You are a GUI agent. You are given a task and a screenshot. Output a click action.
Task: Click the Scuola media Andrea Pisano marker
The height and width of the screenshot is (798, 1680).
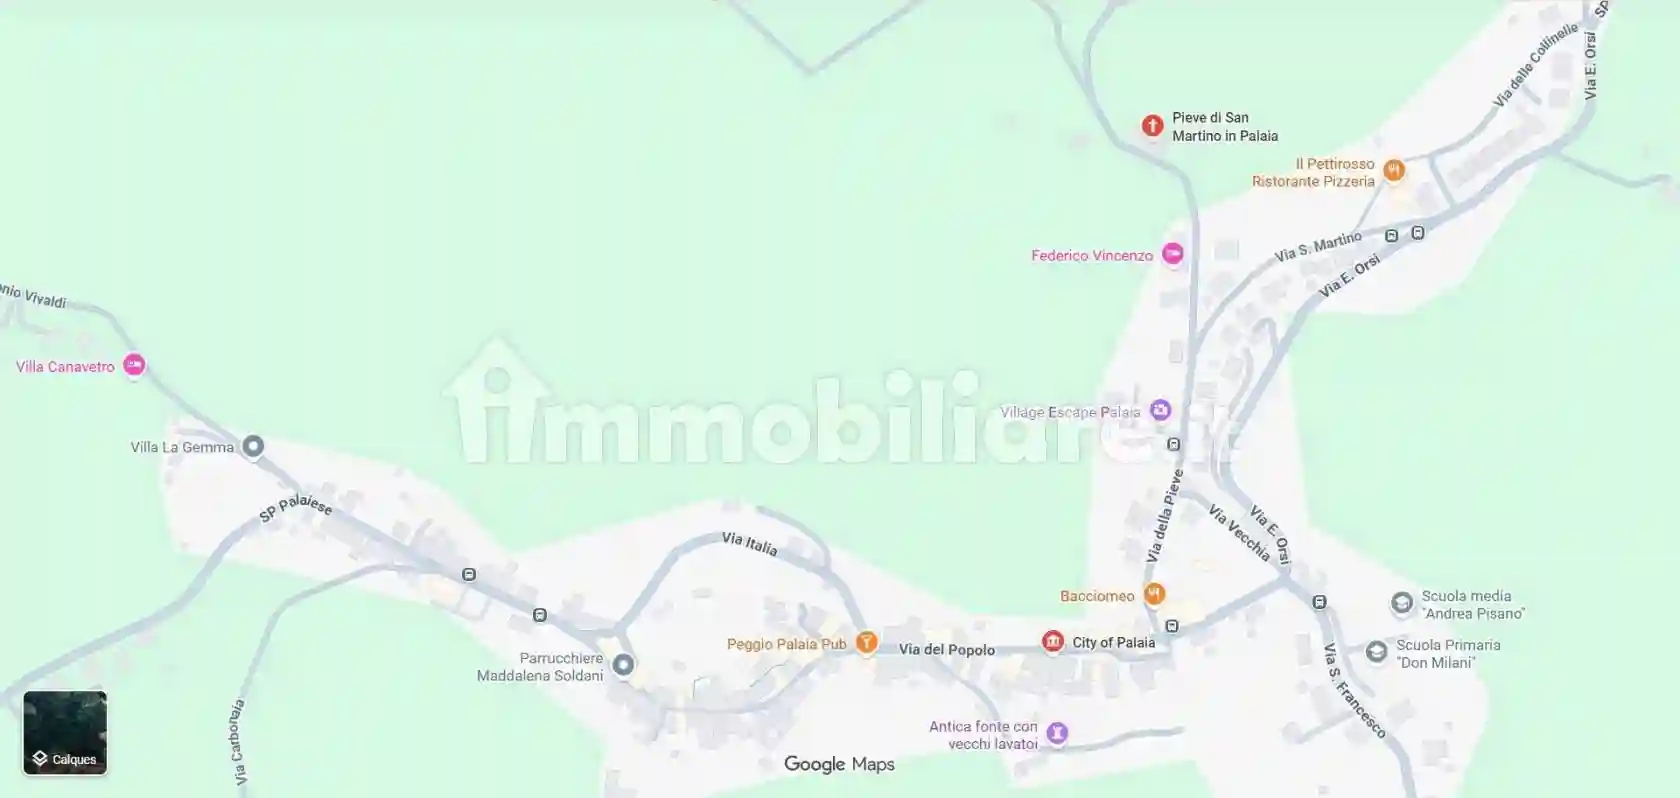(1401, 603)
